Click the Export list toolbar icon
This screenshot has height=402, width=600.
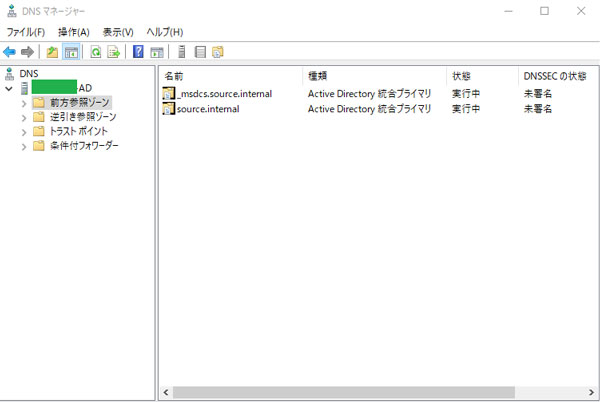(x=114, y=52)
